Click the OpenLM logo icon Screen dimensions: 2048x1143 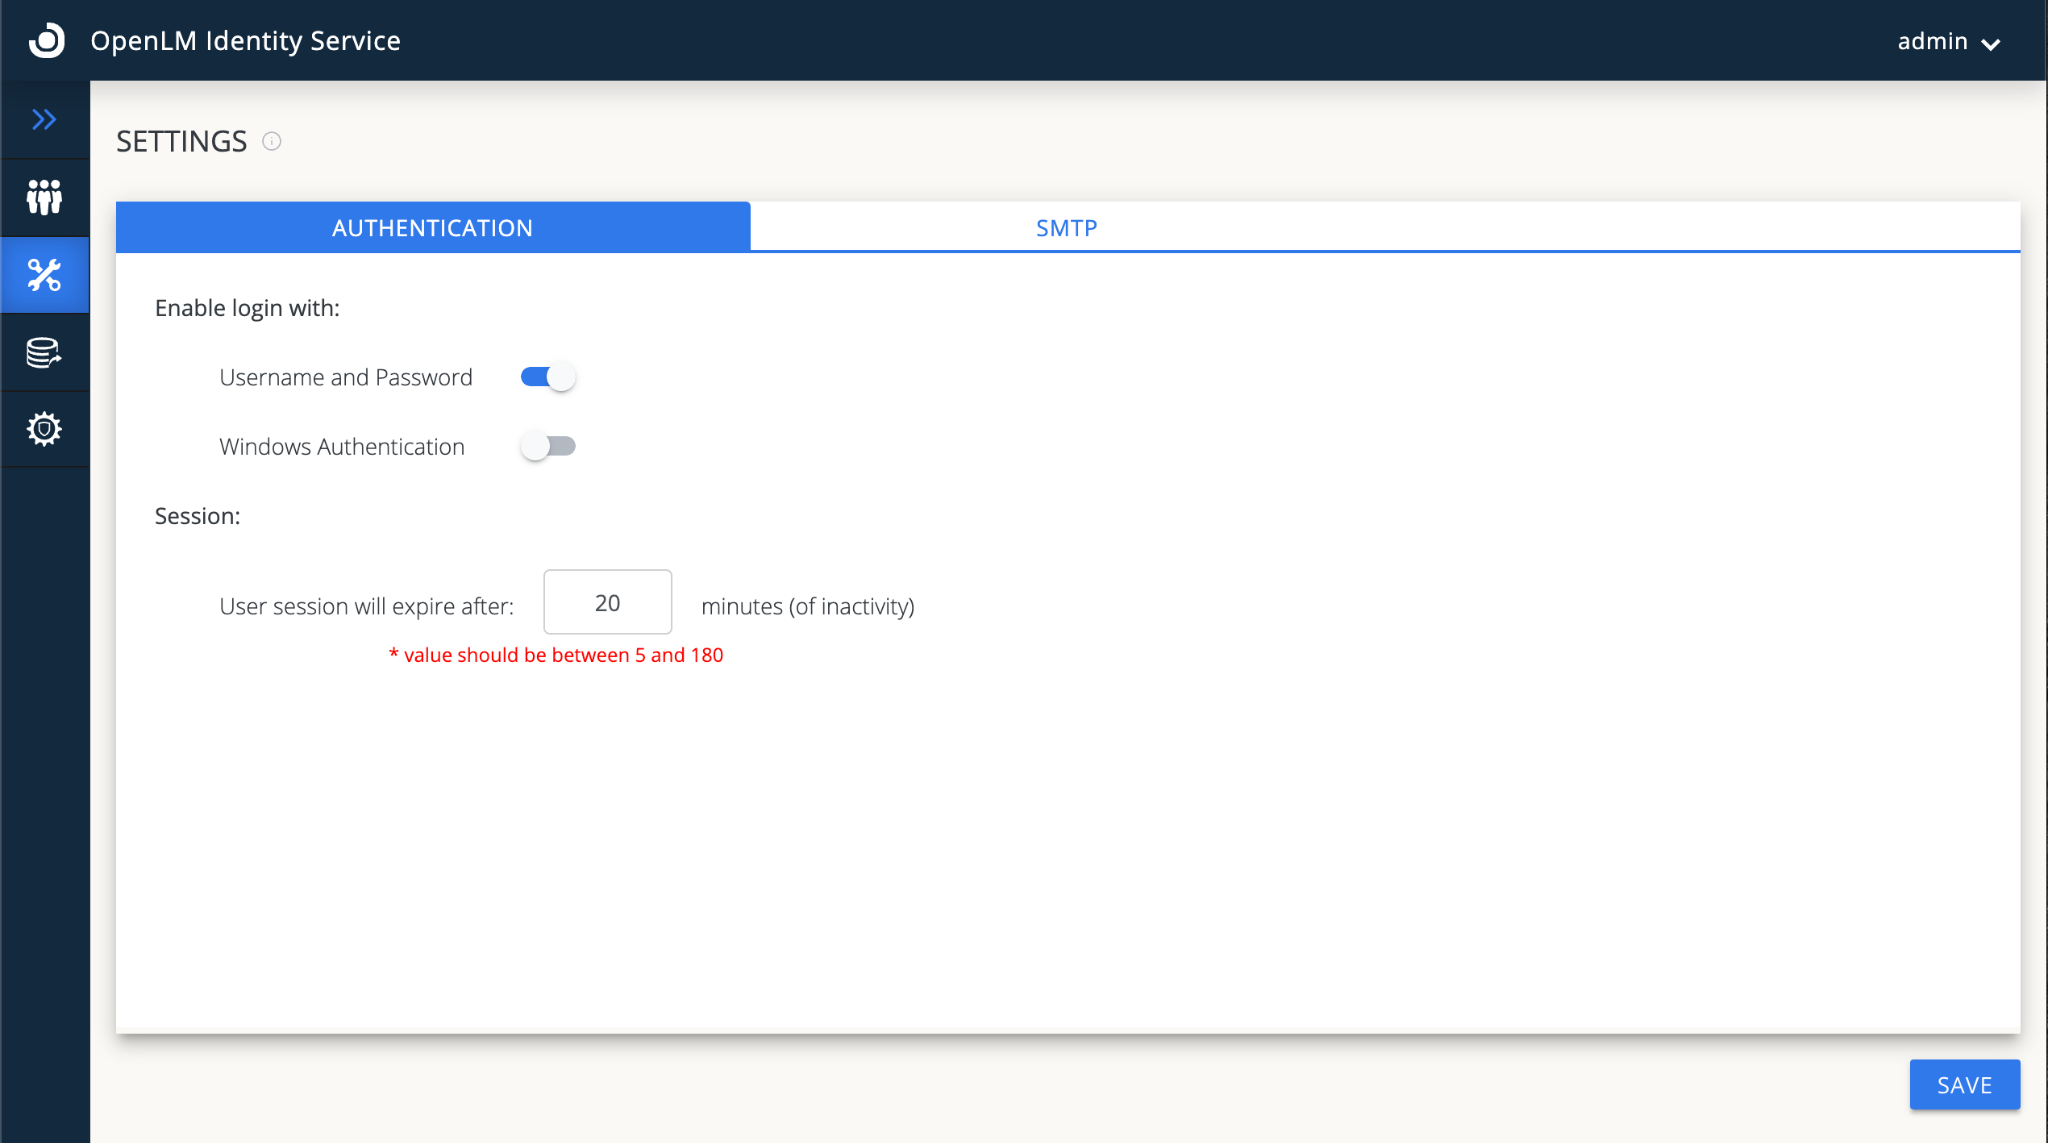pyautogui.click(x=46, y=40)
